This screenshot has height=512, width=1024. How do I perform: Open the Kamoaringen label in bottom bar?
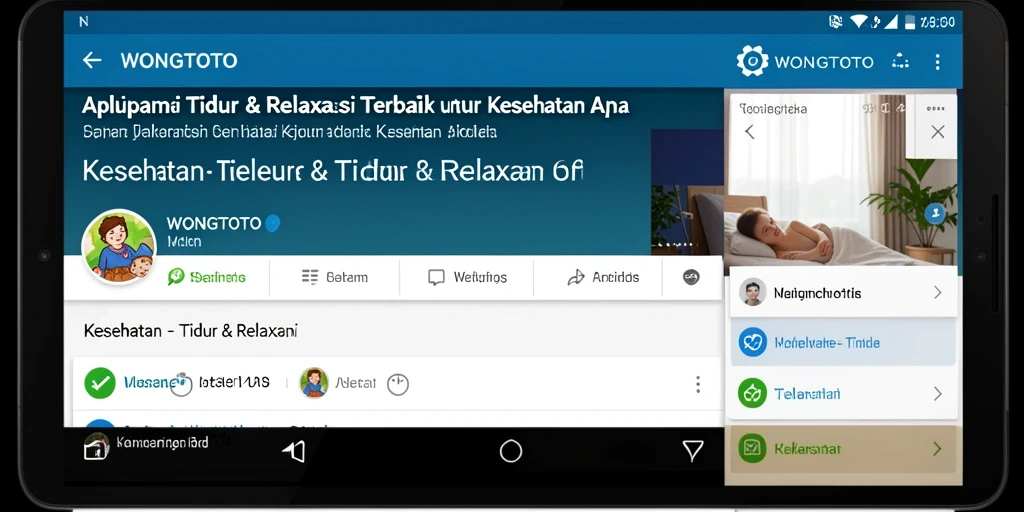[162, 443]
